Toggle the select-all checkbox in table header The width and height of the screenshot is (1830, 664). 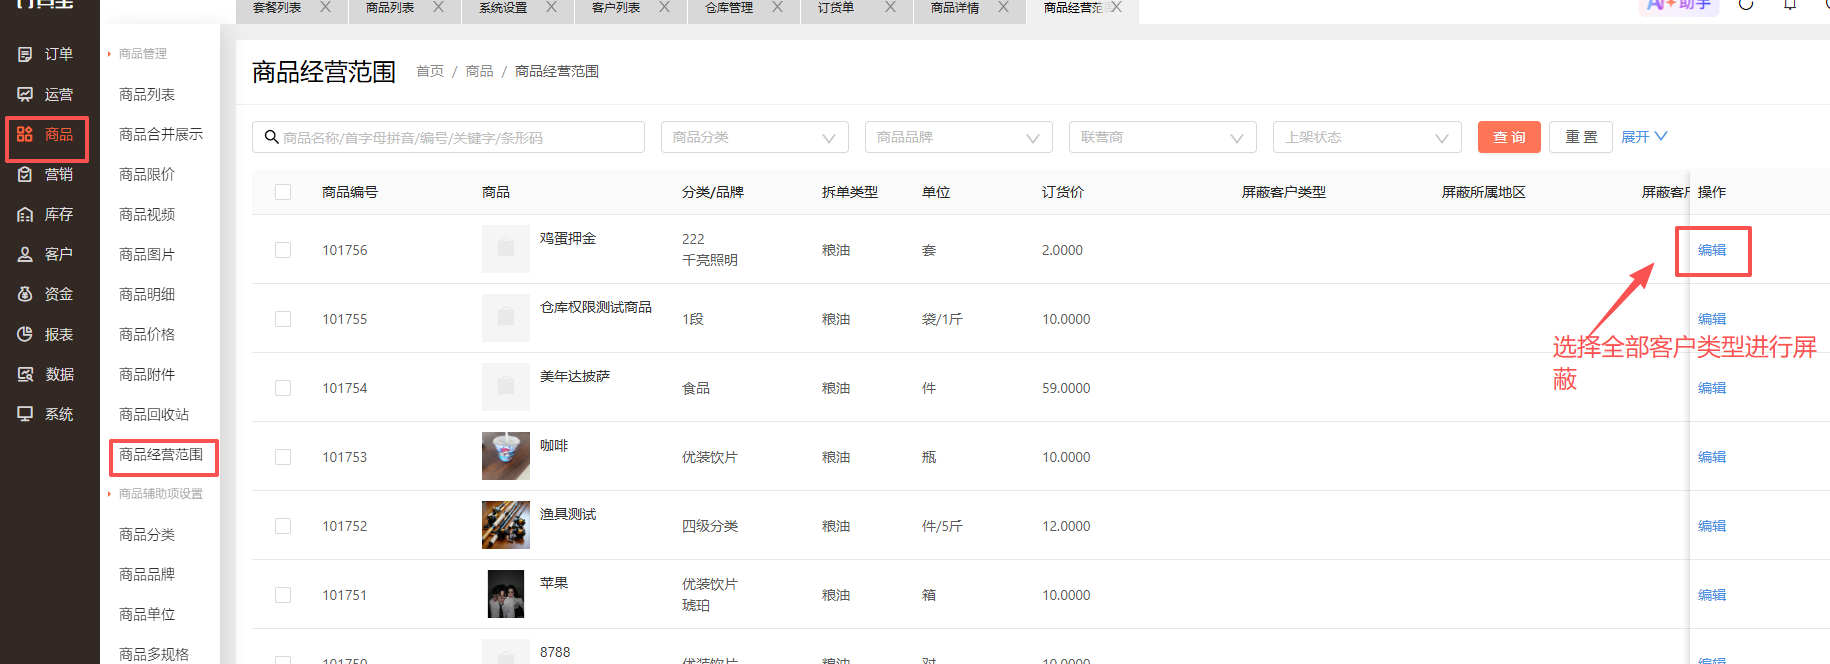click(283, 192)
